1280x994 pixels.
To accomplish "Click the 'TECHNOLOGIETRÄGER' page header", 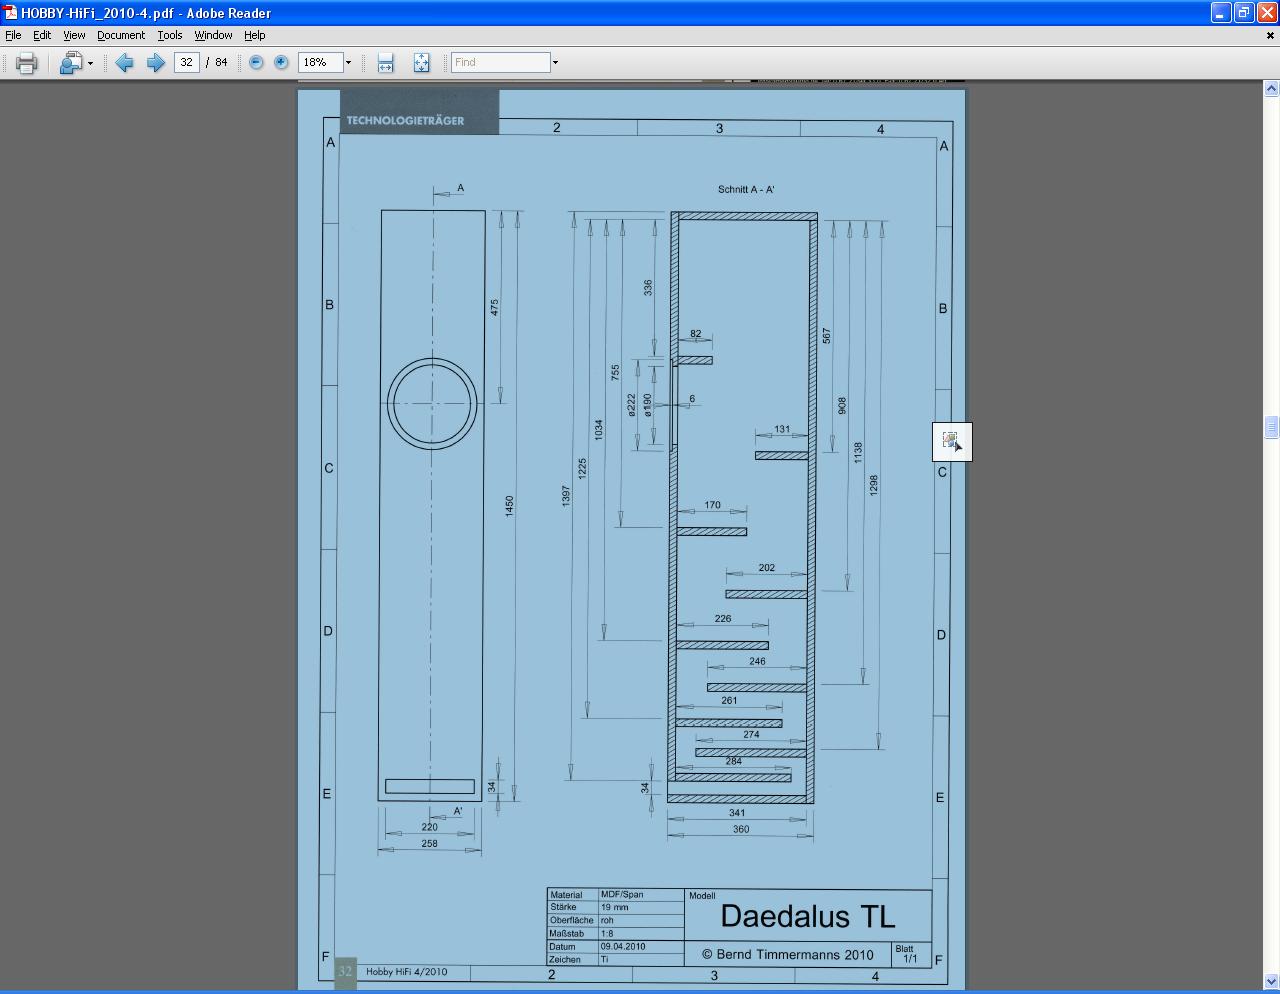I will coord(405,120).
